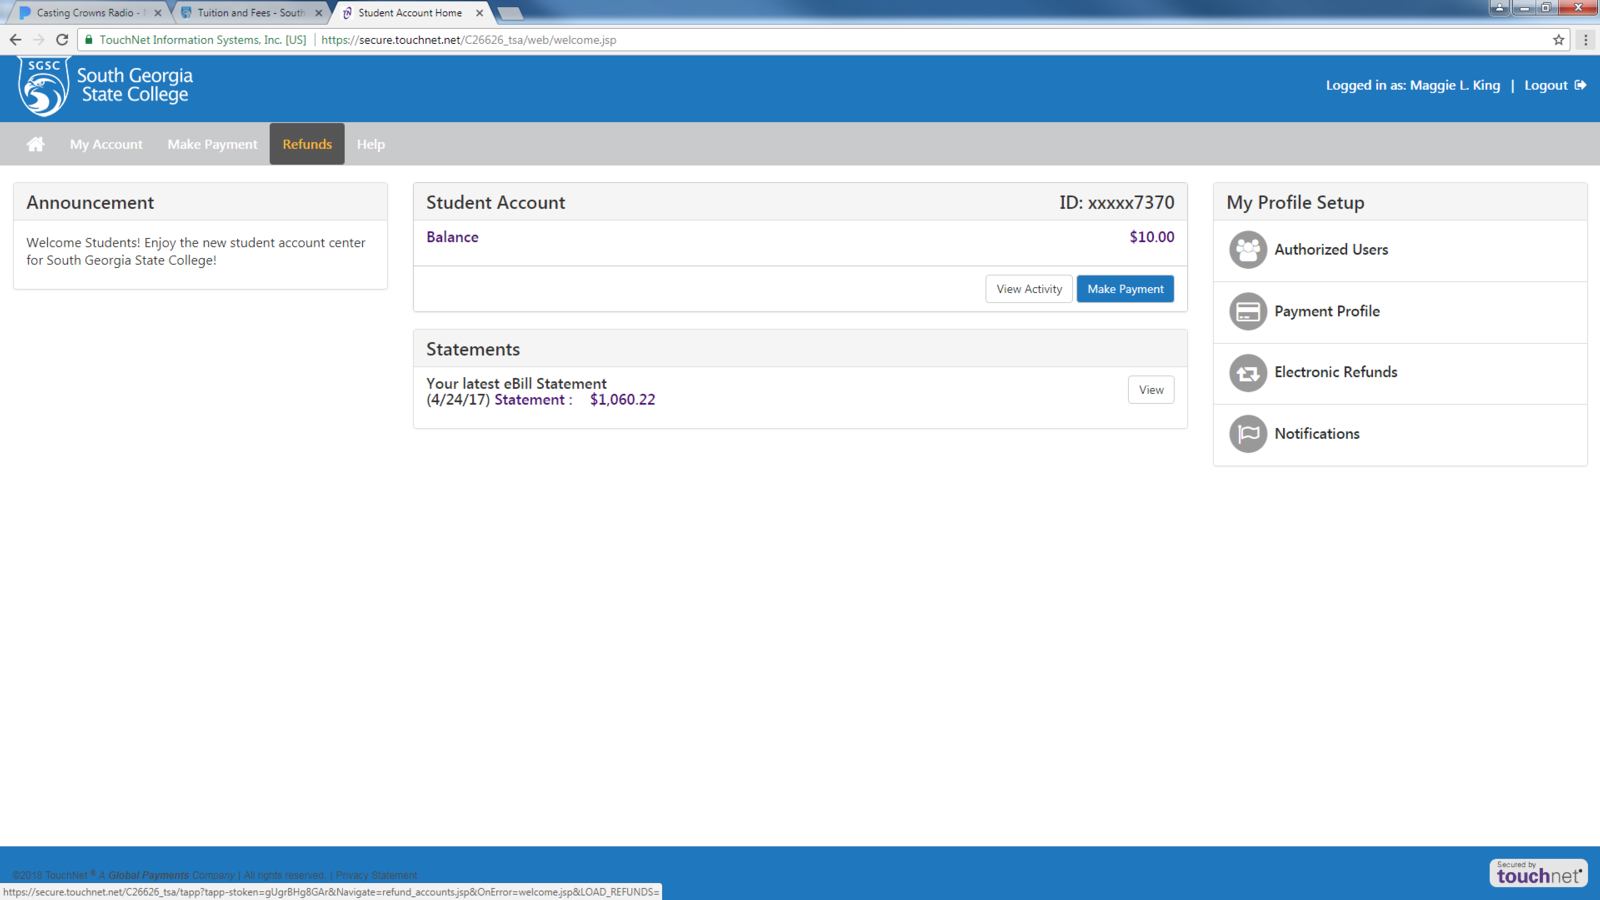This screenshot has width=1600, height=900.
Task: Open the Help menu item
Action: (371, 144)
